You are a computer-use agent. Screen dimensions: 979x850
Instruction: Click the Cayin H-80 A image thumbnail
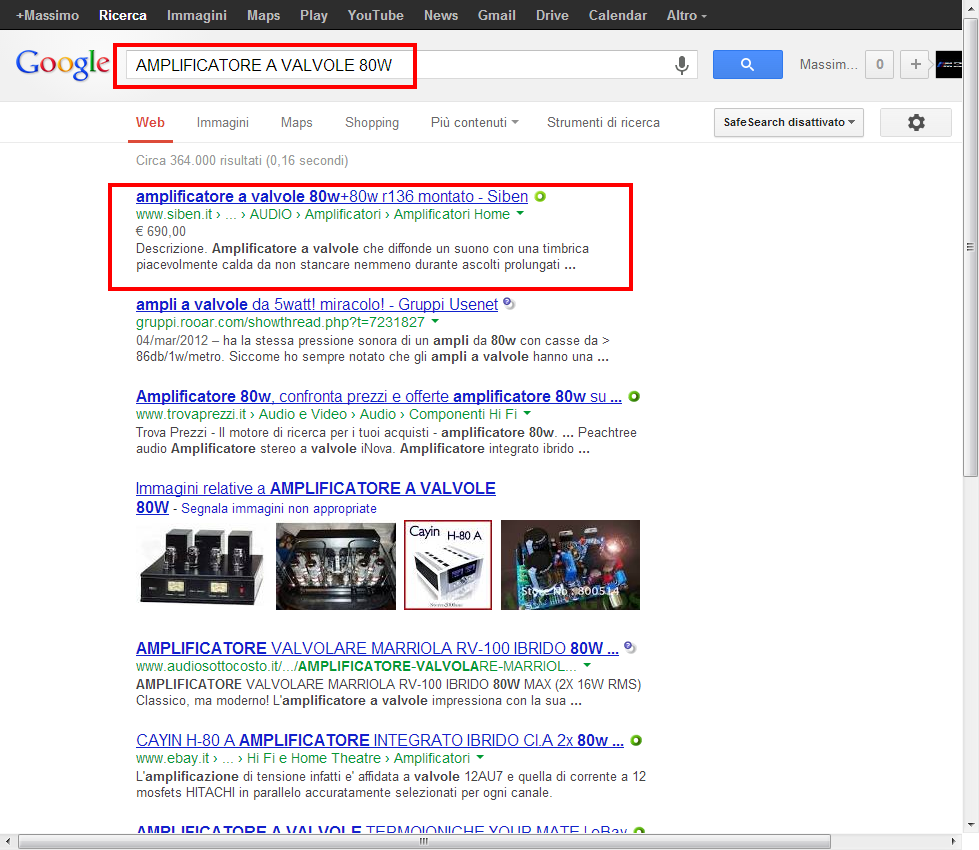pyautogui.click(x=448, y=565)
